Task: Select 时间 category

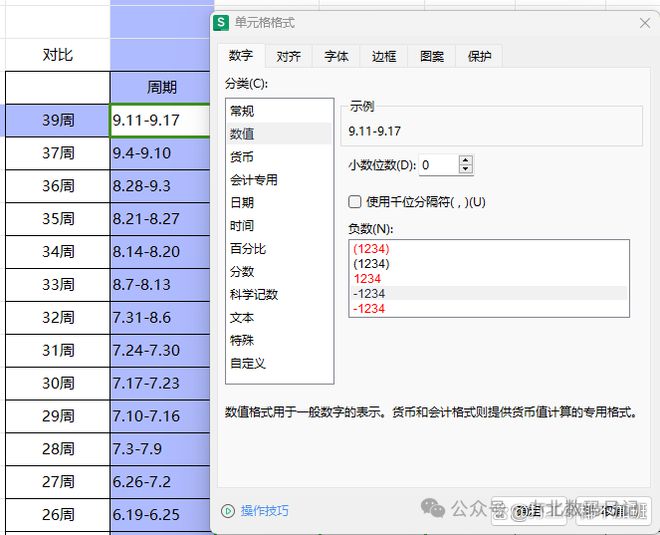Action: [279, 226]
